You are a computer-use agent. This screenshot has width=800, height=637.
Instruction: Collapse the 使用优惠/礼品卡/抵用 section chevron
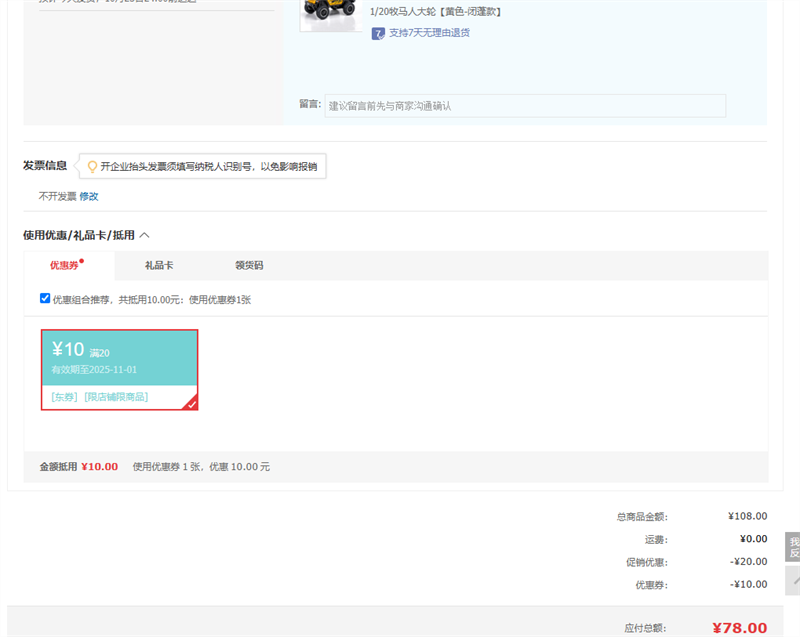tap(144, 235)
